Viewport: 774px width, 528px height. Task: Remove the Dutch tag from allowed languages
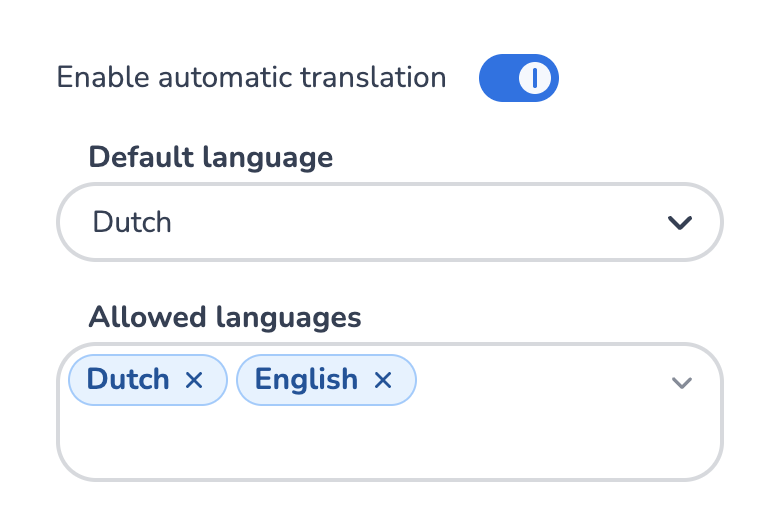[x=194, y=380]
